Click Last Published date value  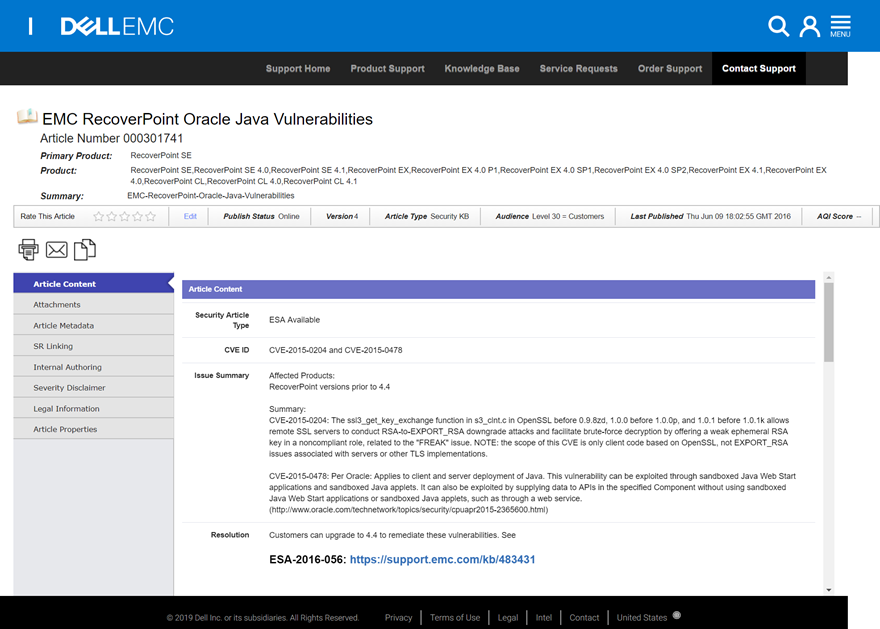(x=738, y=216)
